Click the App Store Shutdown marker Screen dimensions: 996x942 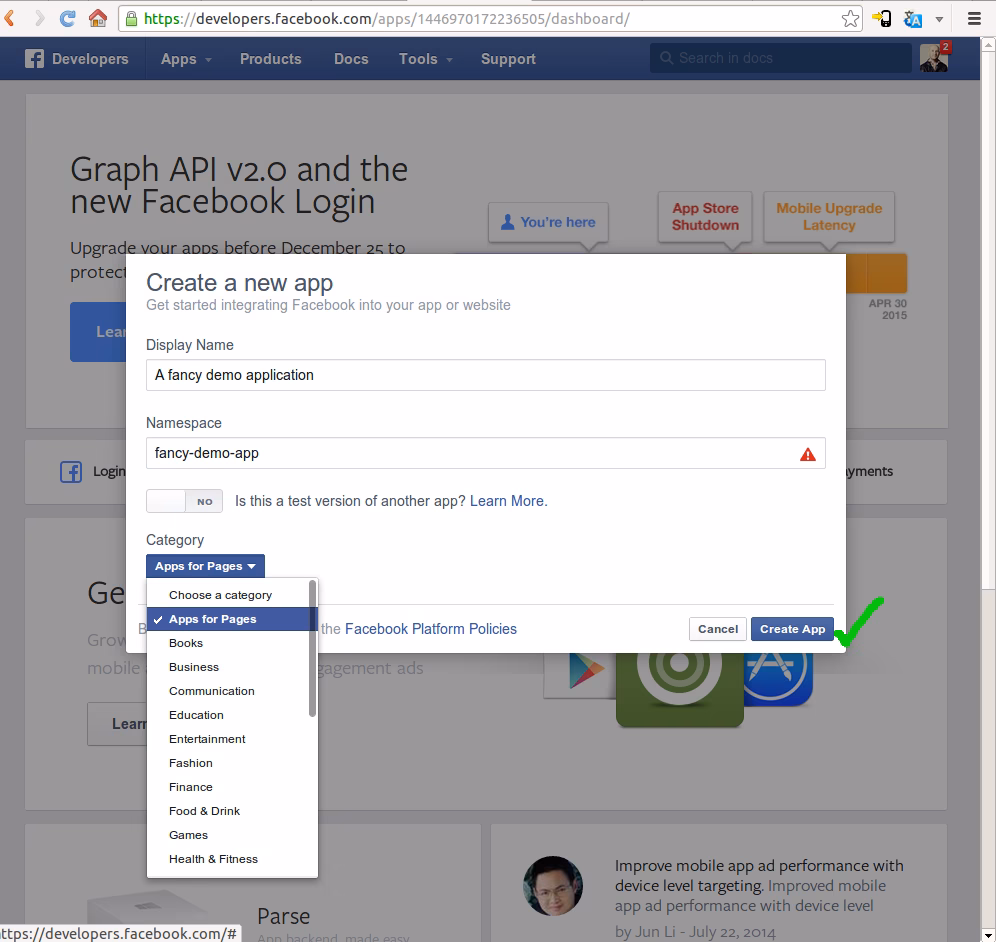tap(705, 217)
